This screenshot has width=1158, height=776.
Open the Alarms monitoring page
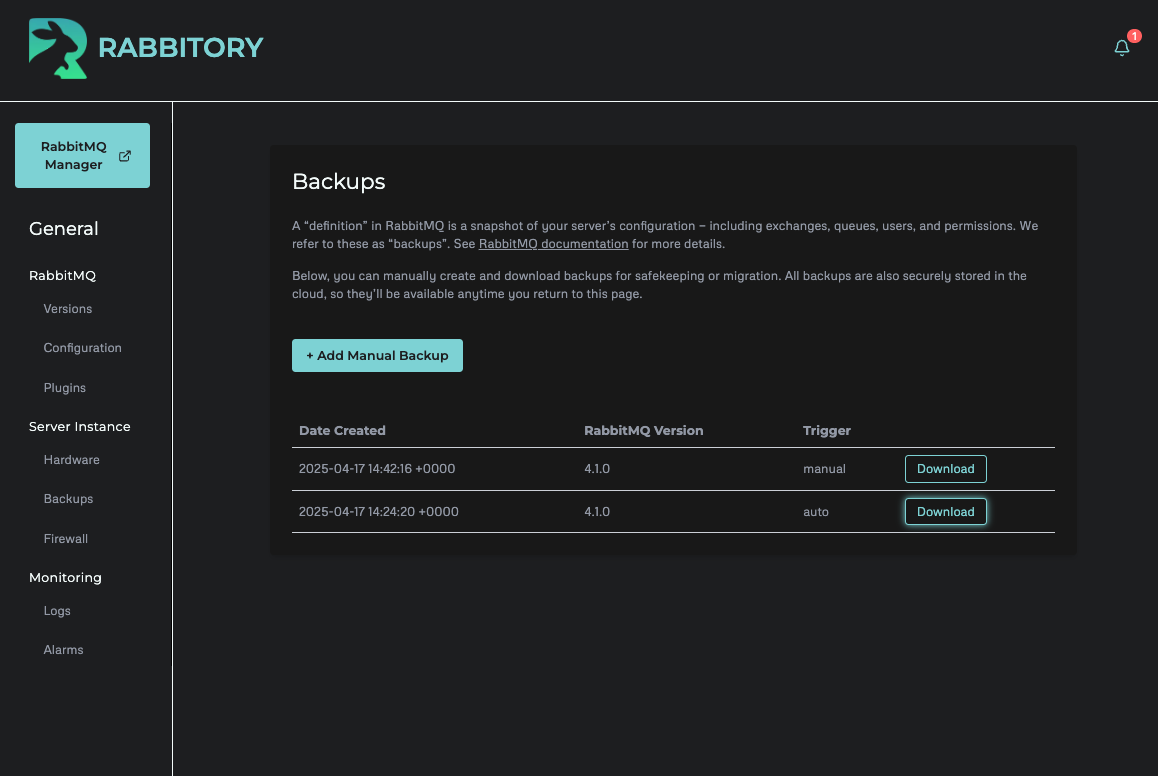pos(63,649)
